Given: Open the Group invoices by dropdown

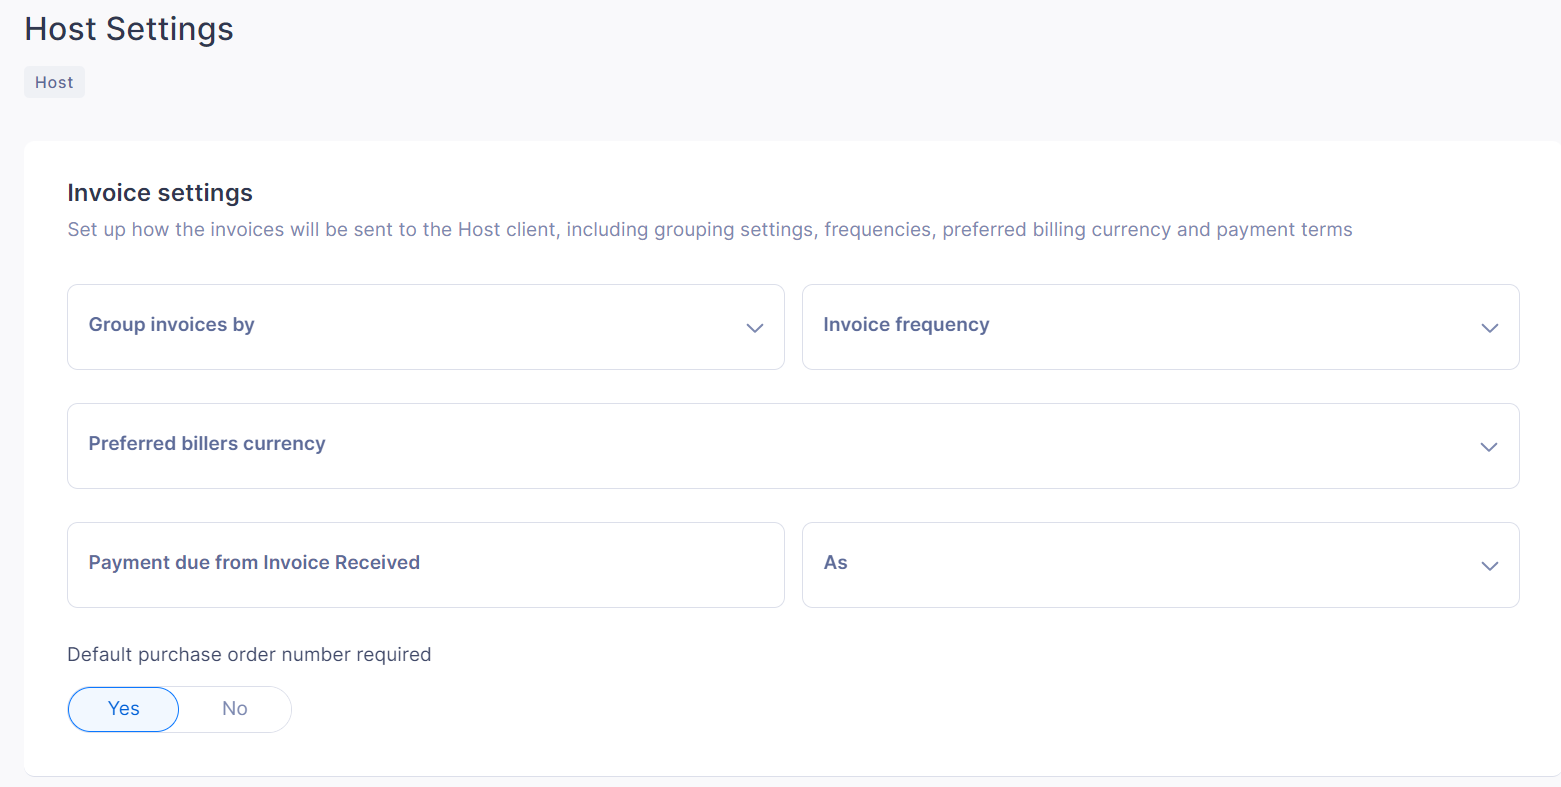Looking at the screenshot, I should (x=426, y=327).
